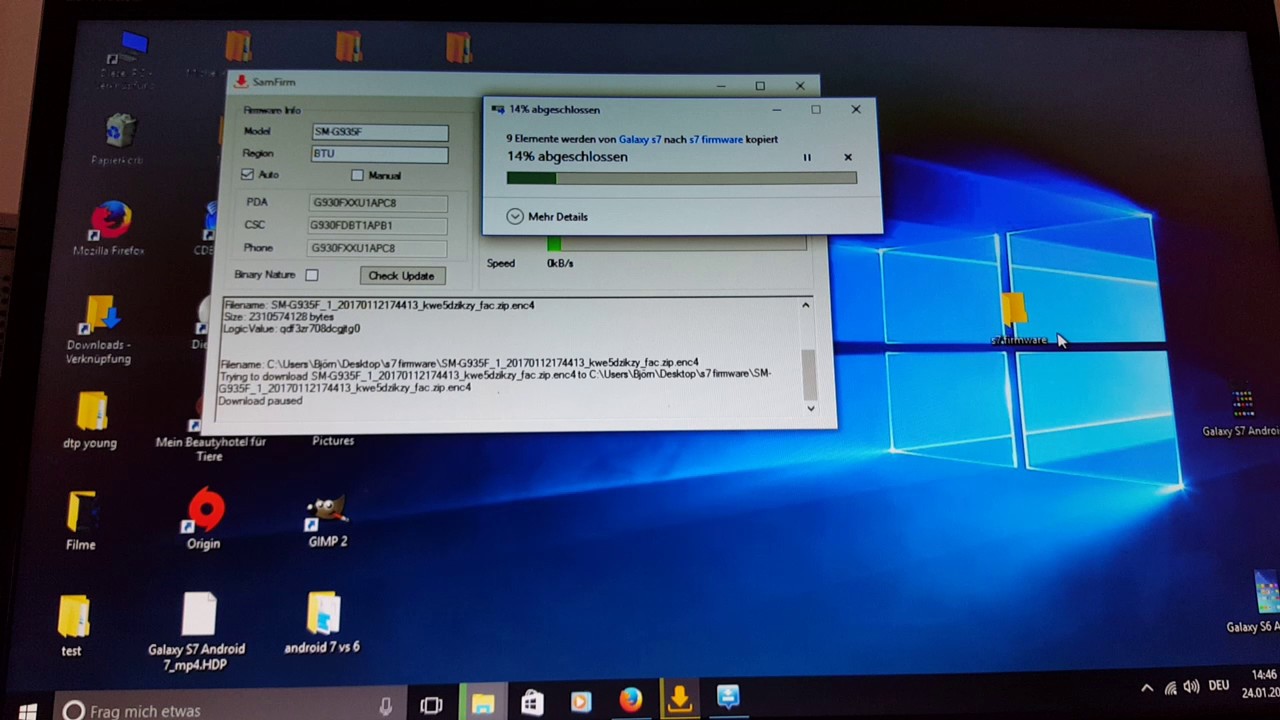
Task: Cancel the copy with the X beside pause
Action: 848,157
